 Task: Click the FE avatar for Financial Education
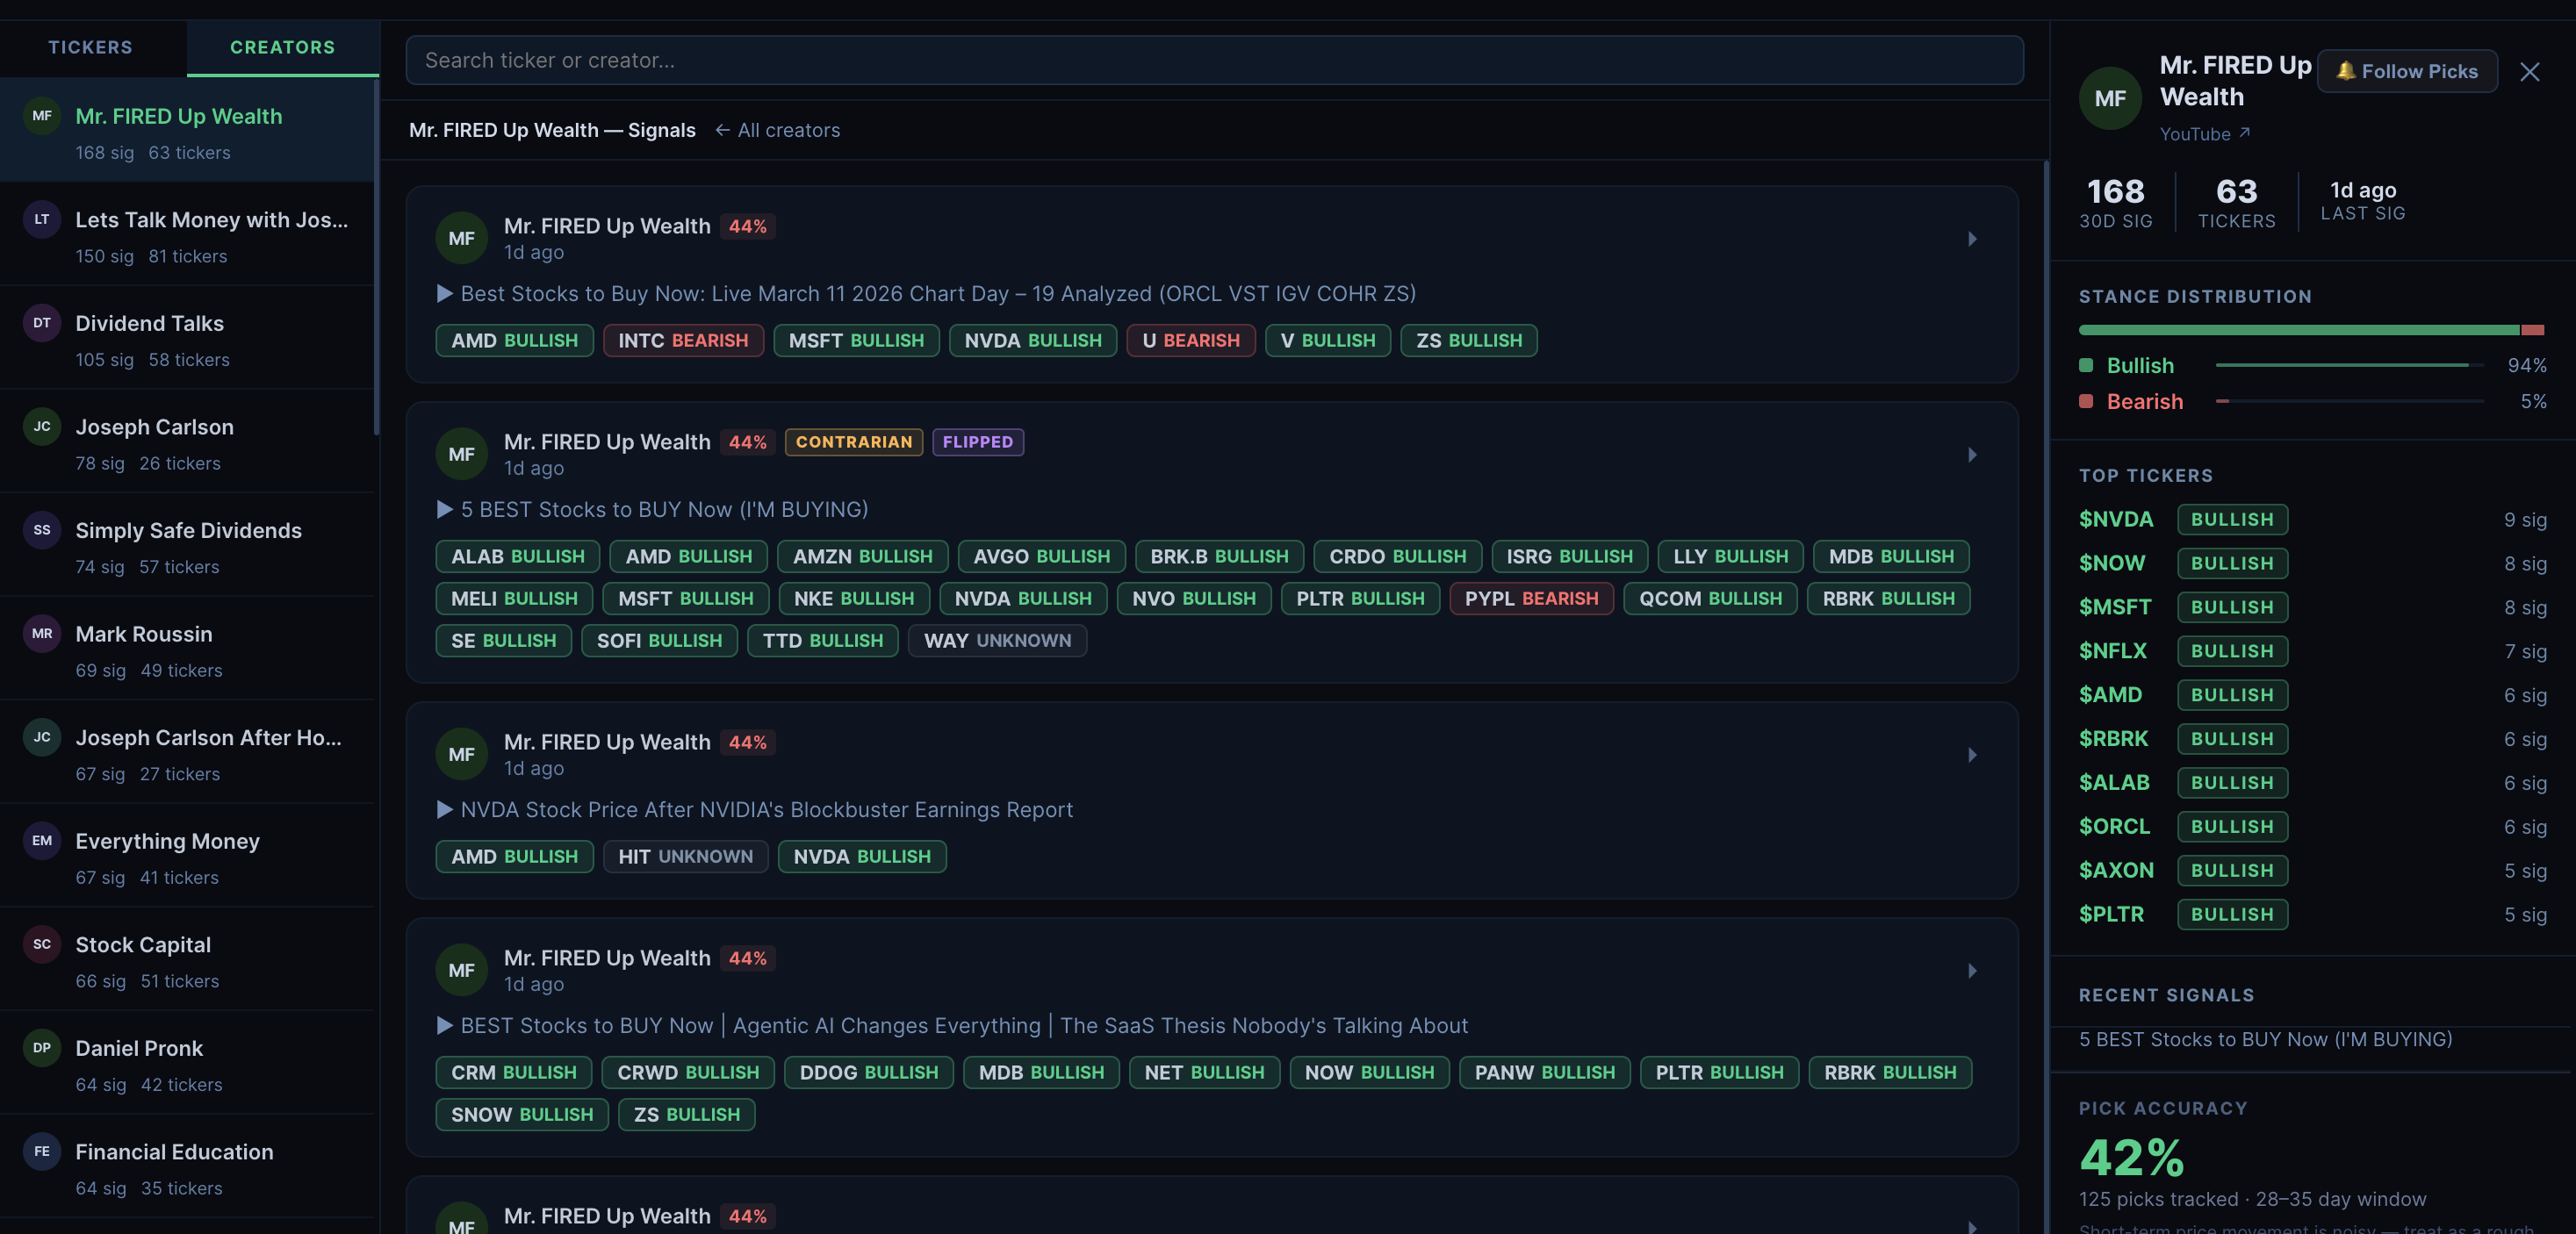pyautogui.click(x=42, y=1151)
